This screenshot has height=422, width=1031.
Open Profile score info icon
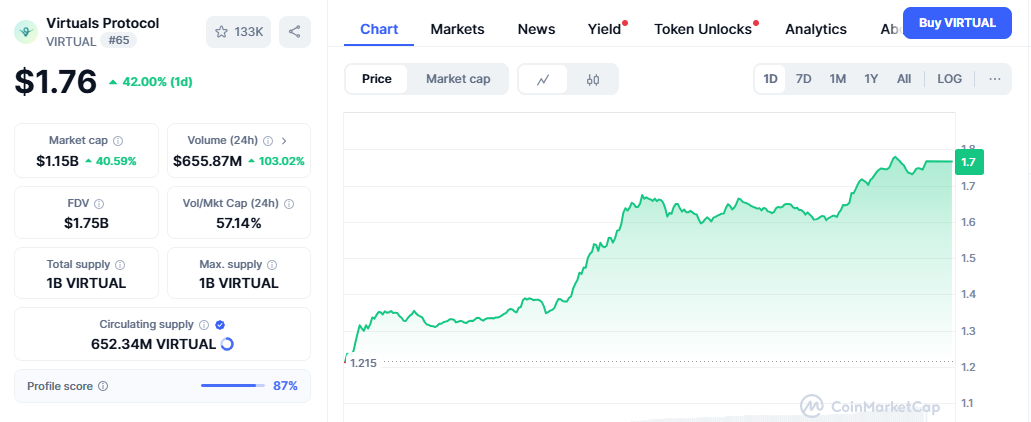(x=103, y=387)
